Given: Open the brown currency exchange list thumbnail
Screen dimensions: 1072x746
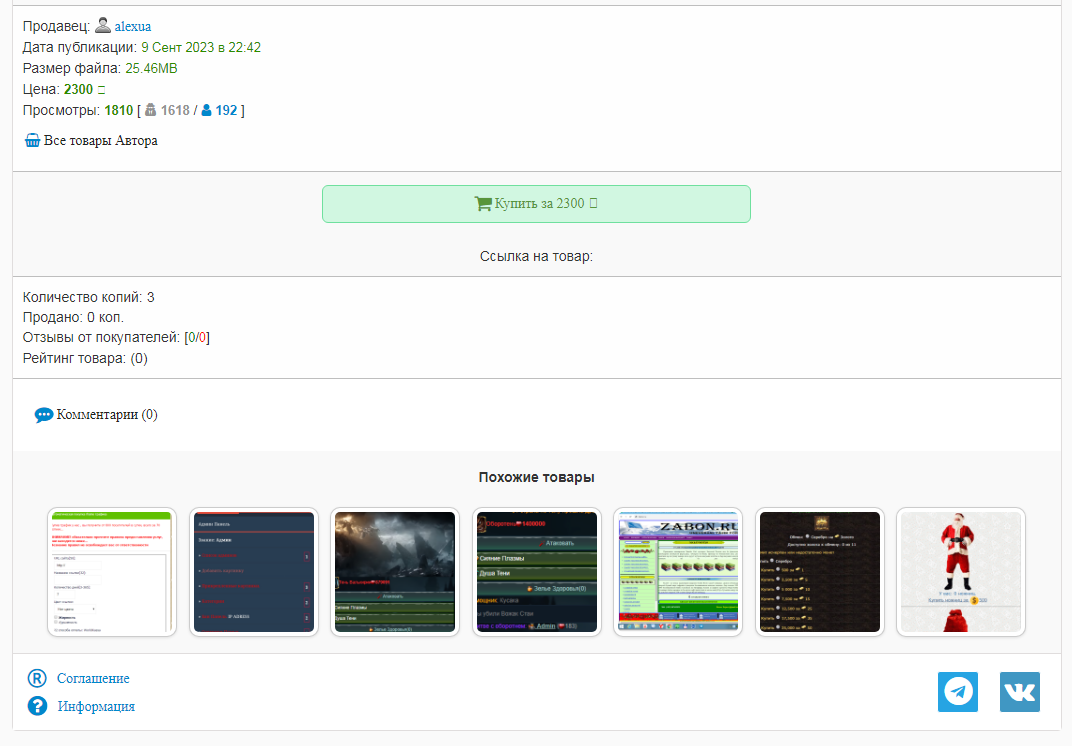Looking at the screenshot, I should click(819, 572).
